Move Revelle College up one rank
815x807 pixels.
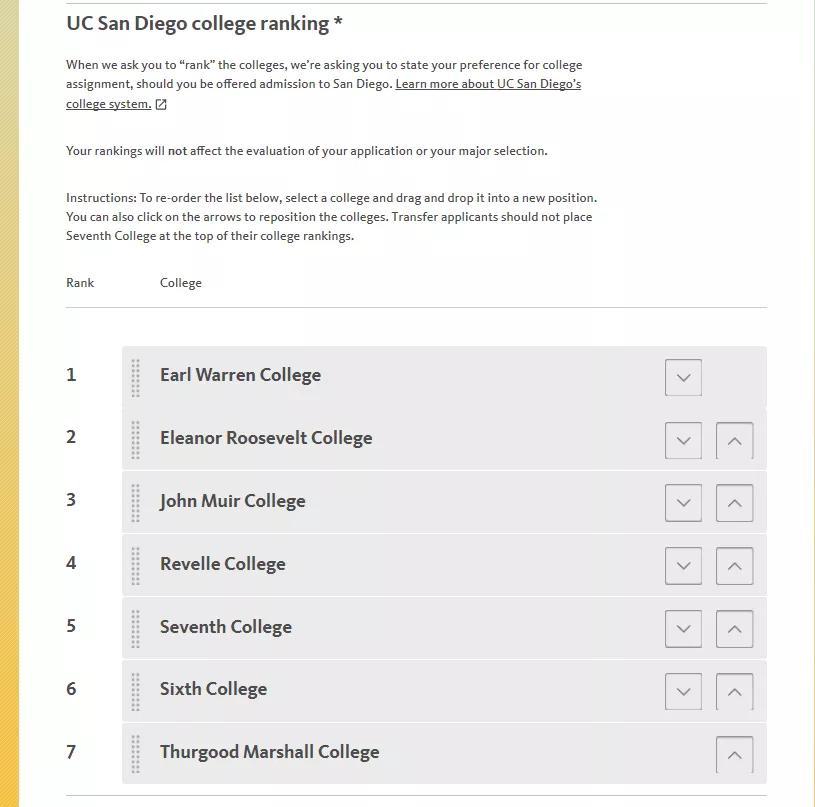pyautogui.click(x=734, y=566)
